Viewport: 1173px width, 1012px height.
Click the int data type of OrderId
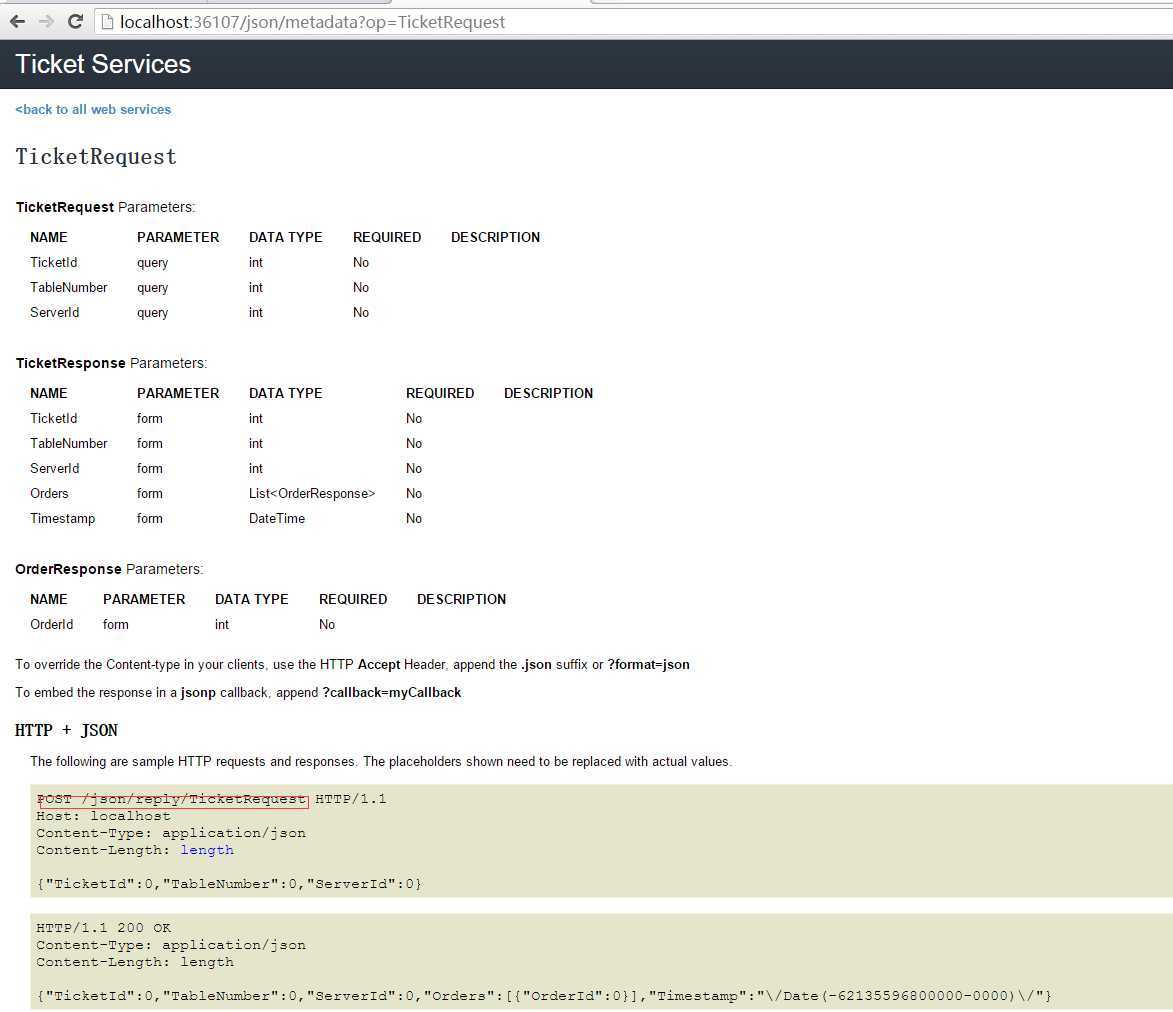[x=222, y=625]
